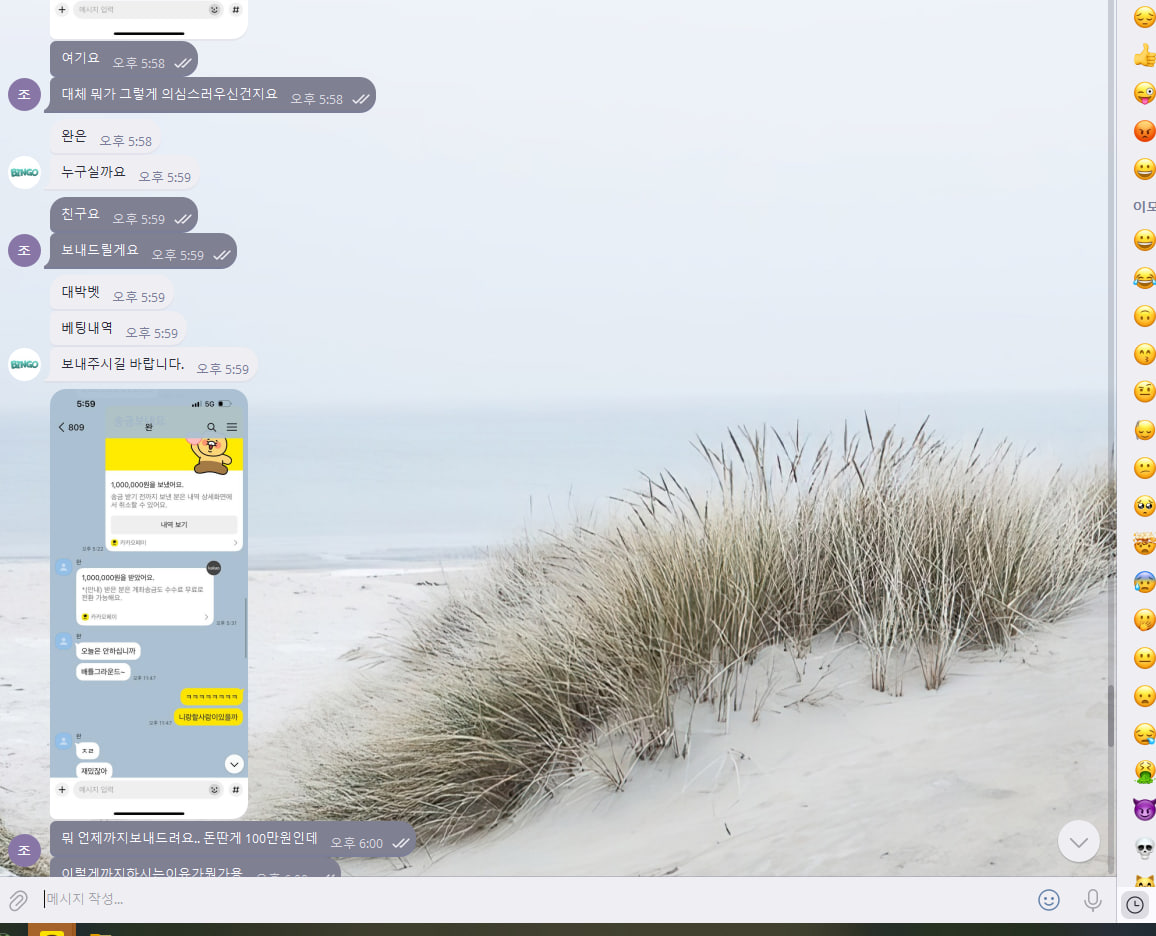Open the emoji picker smiley icon
Viewport: 1156px width, 936px height.
(x=1048, y=899)
